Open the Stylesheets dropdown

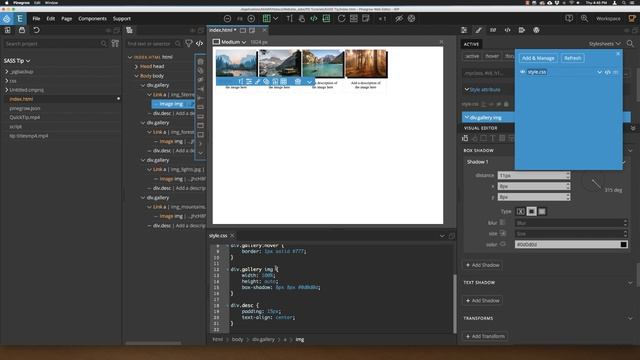[604, 44]
